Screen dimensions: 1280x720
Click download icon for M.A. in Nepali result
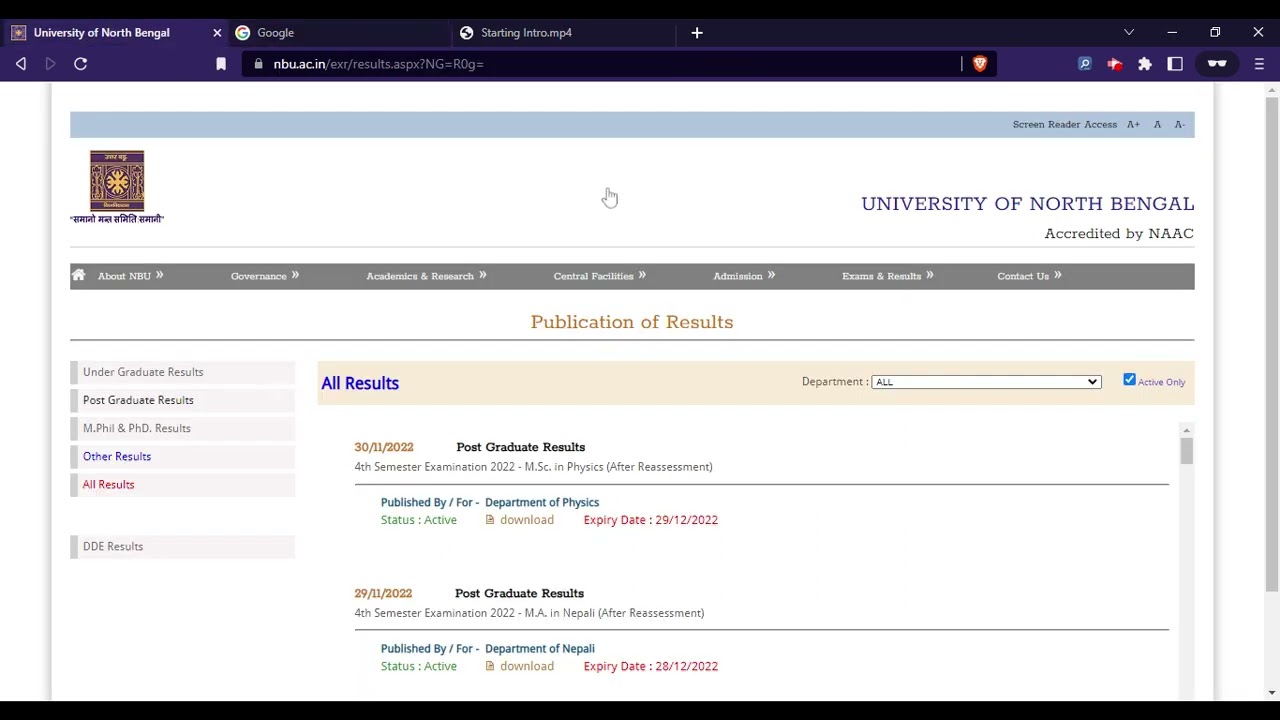click(x=490, y=666)
